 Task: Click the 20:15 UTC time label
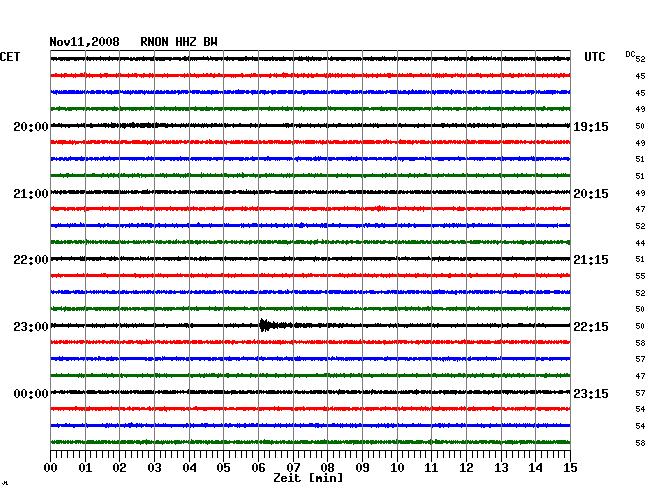point(591,194)
